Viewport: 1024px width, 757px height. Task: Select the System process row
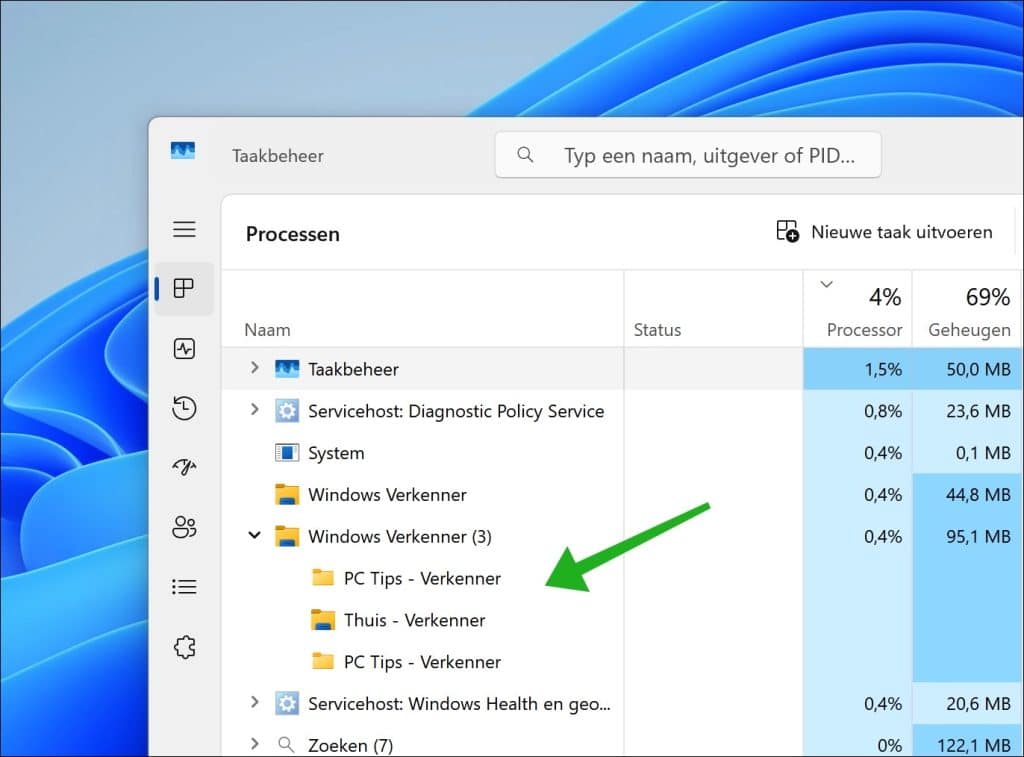622,453
